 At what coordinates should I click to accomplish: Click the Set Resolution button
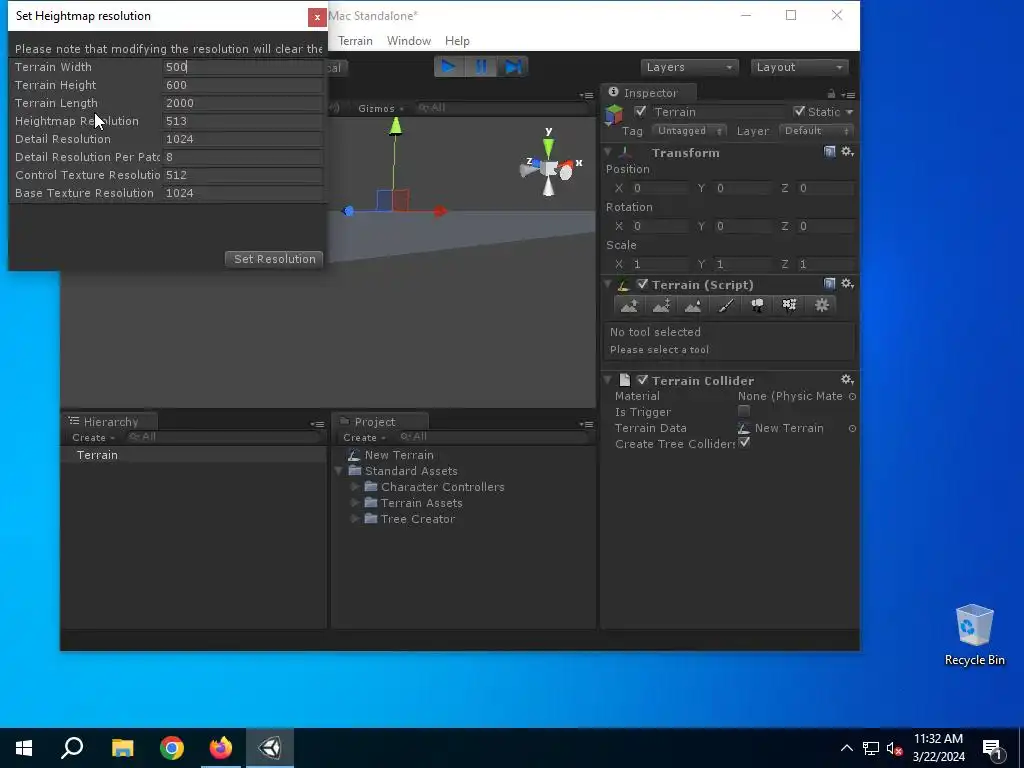pyautogui.click(x=274, y=259)
